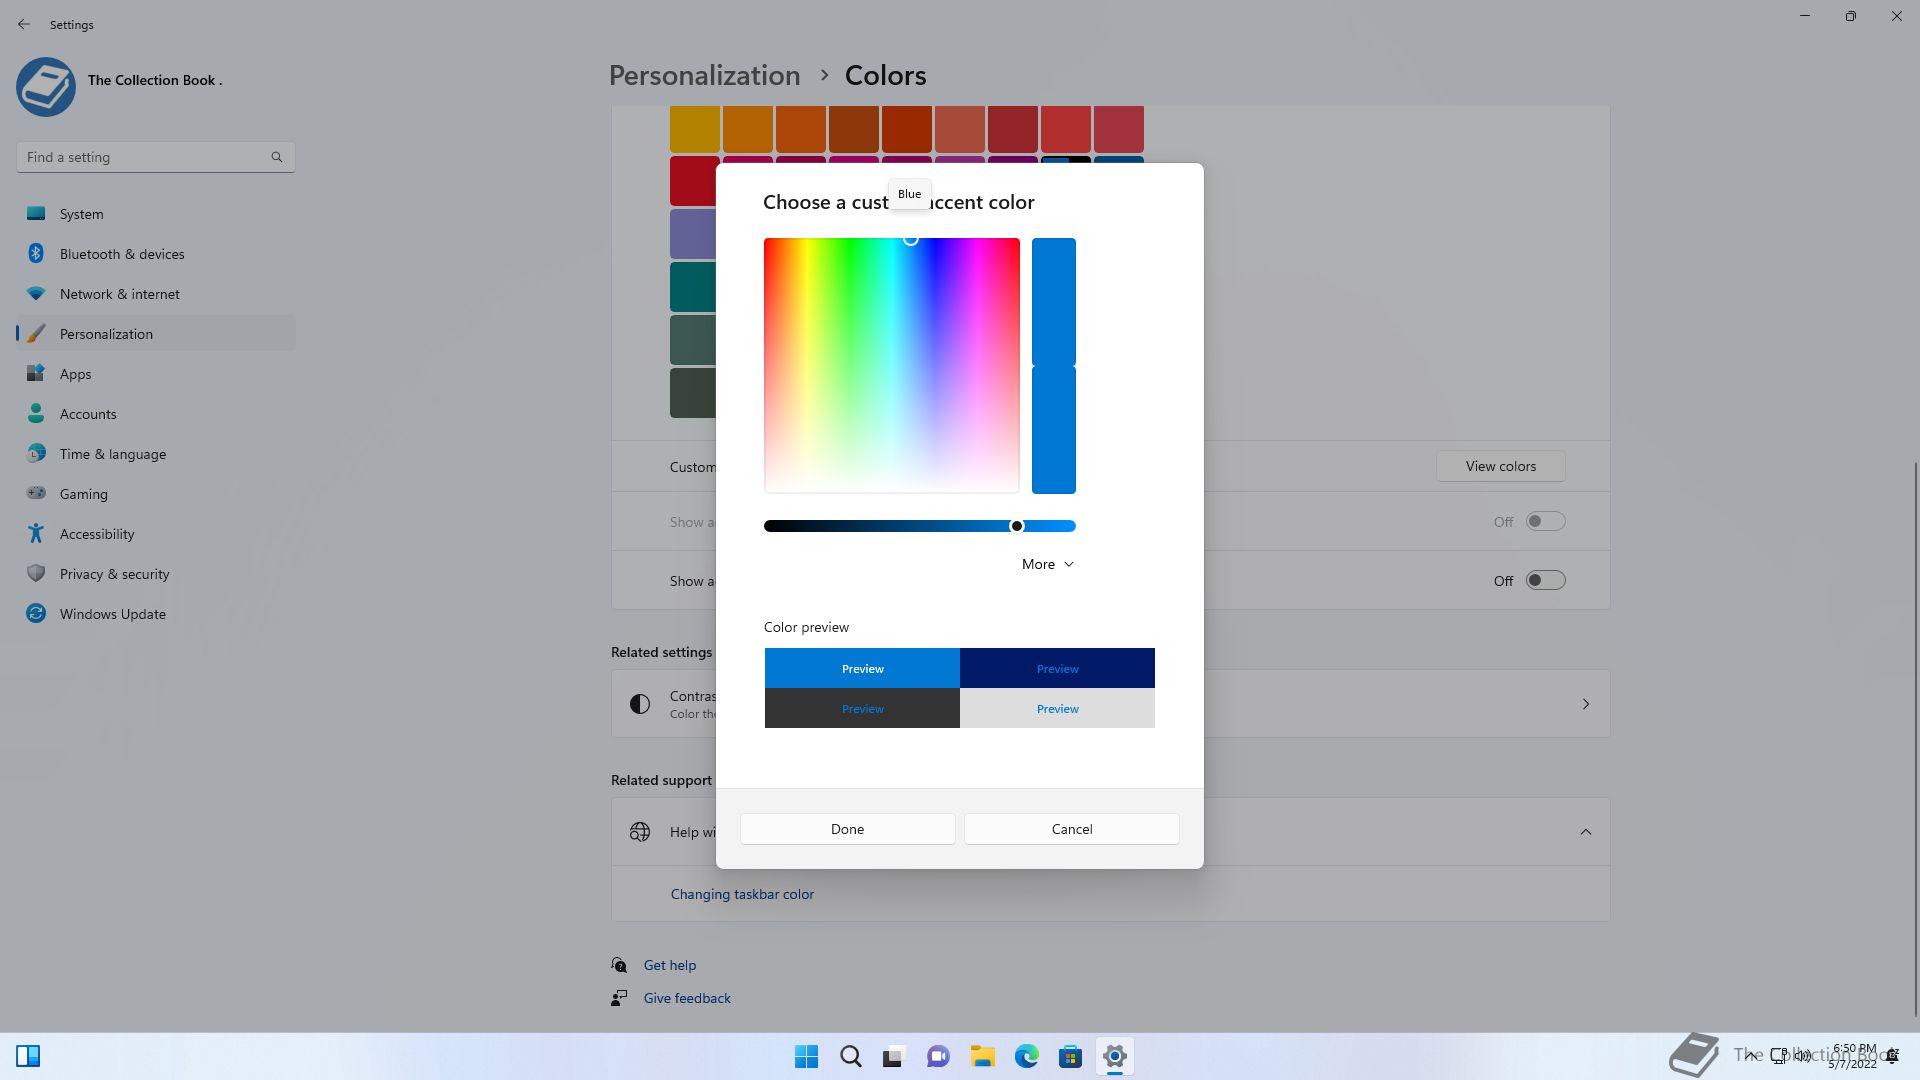Click the System monitor icon in sidebar

click(x=36, y=213)
